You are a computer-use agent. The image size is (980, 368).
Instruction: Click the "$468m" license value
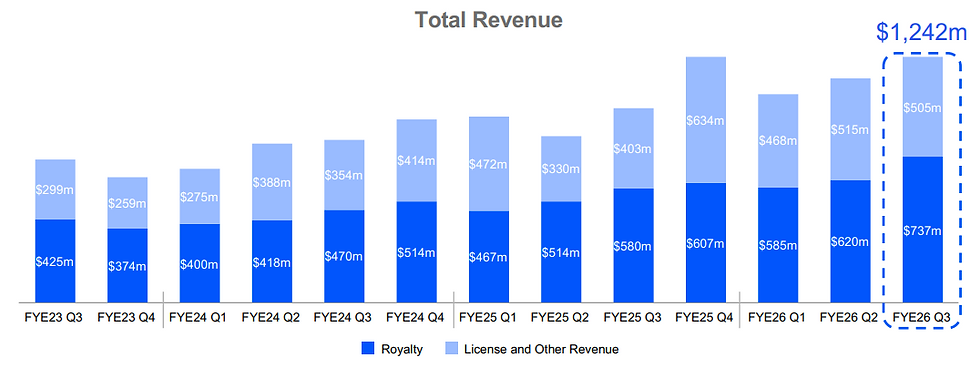click(778, 141)
